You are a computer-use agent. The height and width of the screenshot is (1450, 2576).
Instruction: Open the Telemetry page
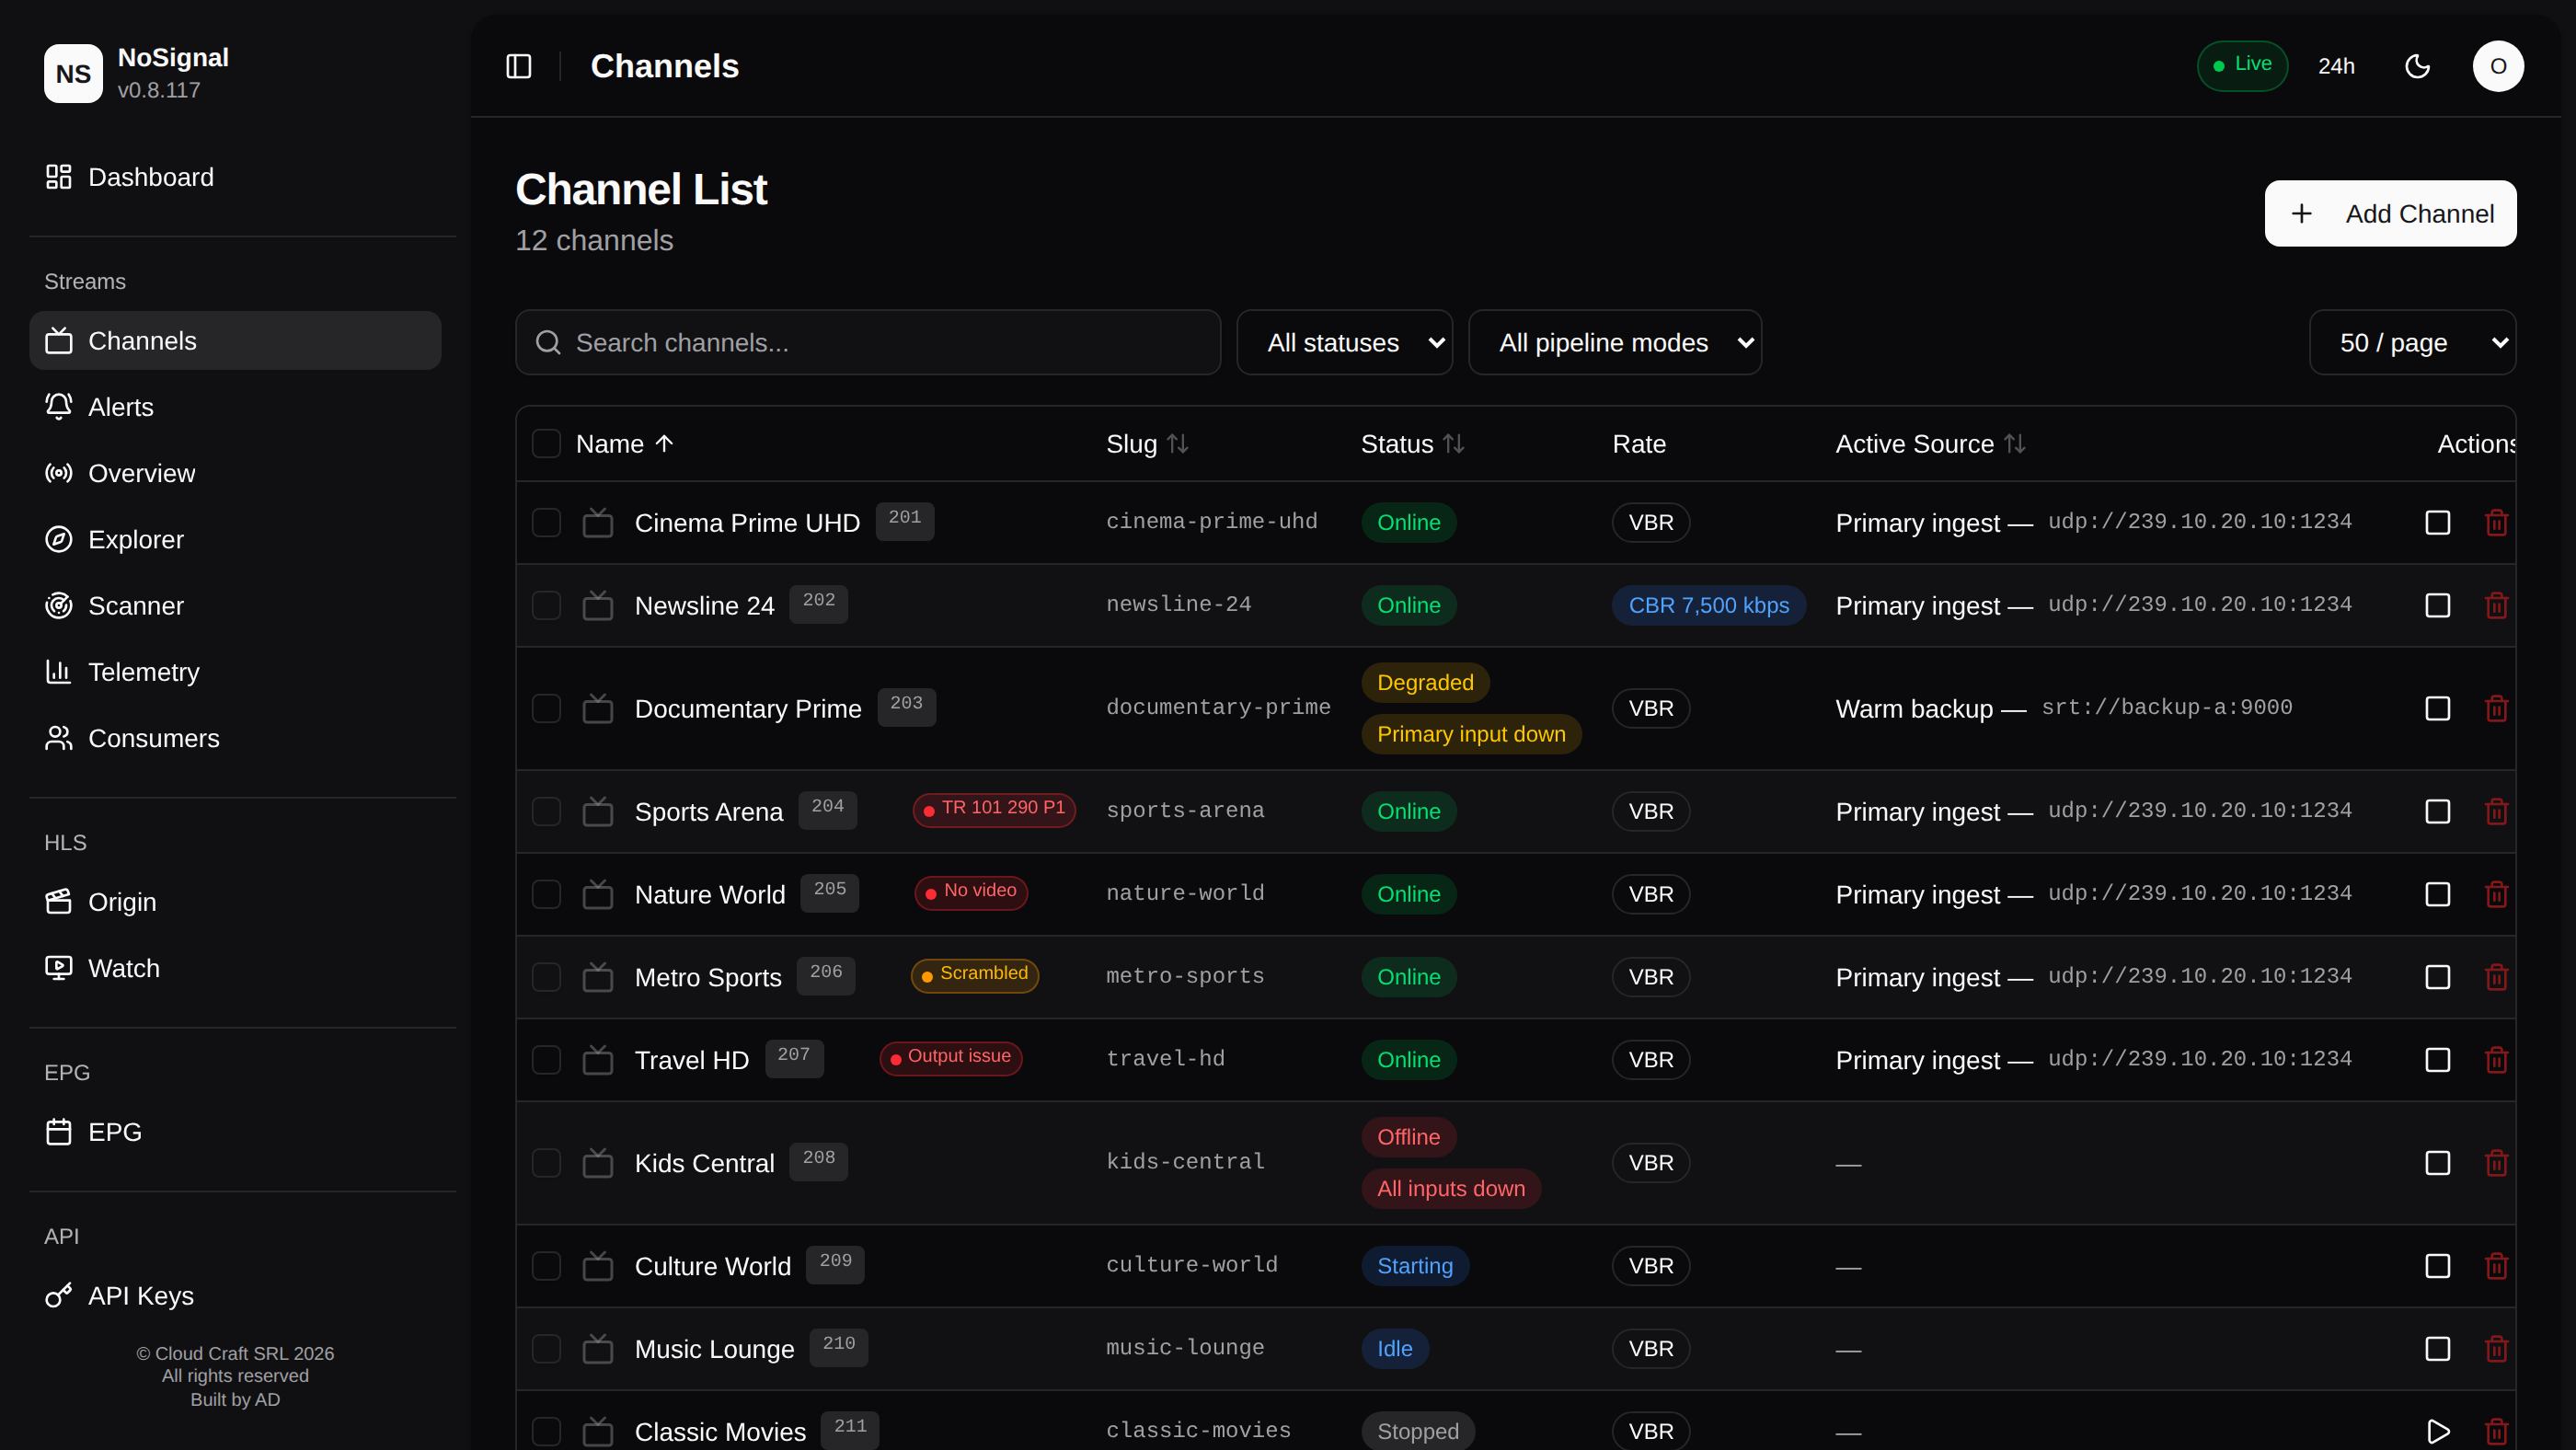[235, 672]
